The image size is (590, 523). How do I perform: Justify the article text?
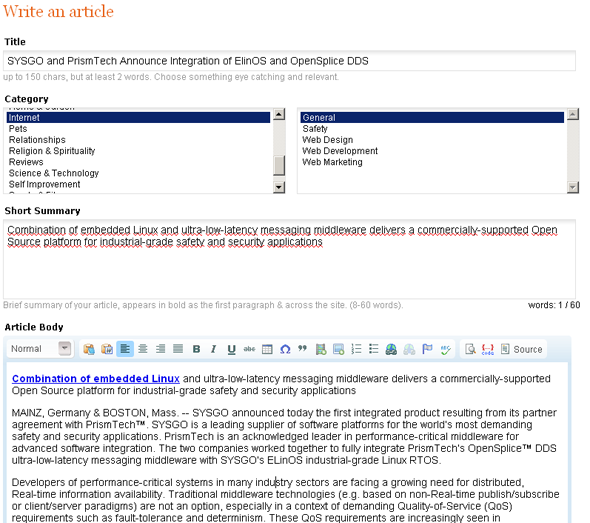click(x=178, y=349)
